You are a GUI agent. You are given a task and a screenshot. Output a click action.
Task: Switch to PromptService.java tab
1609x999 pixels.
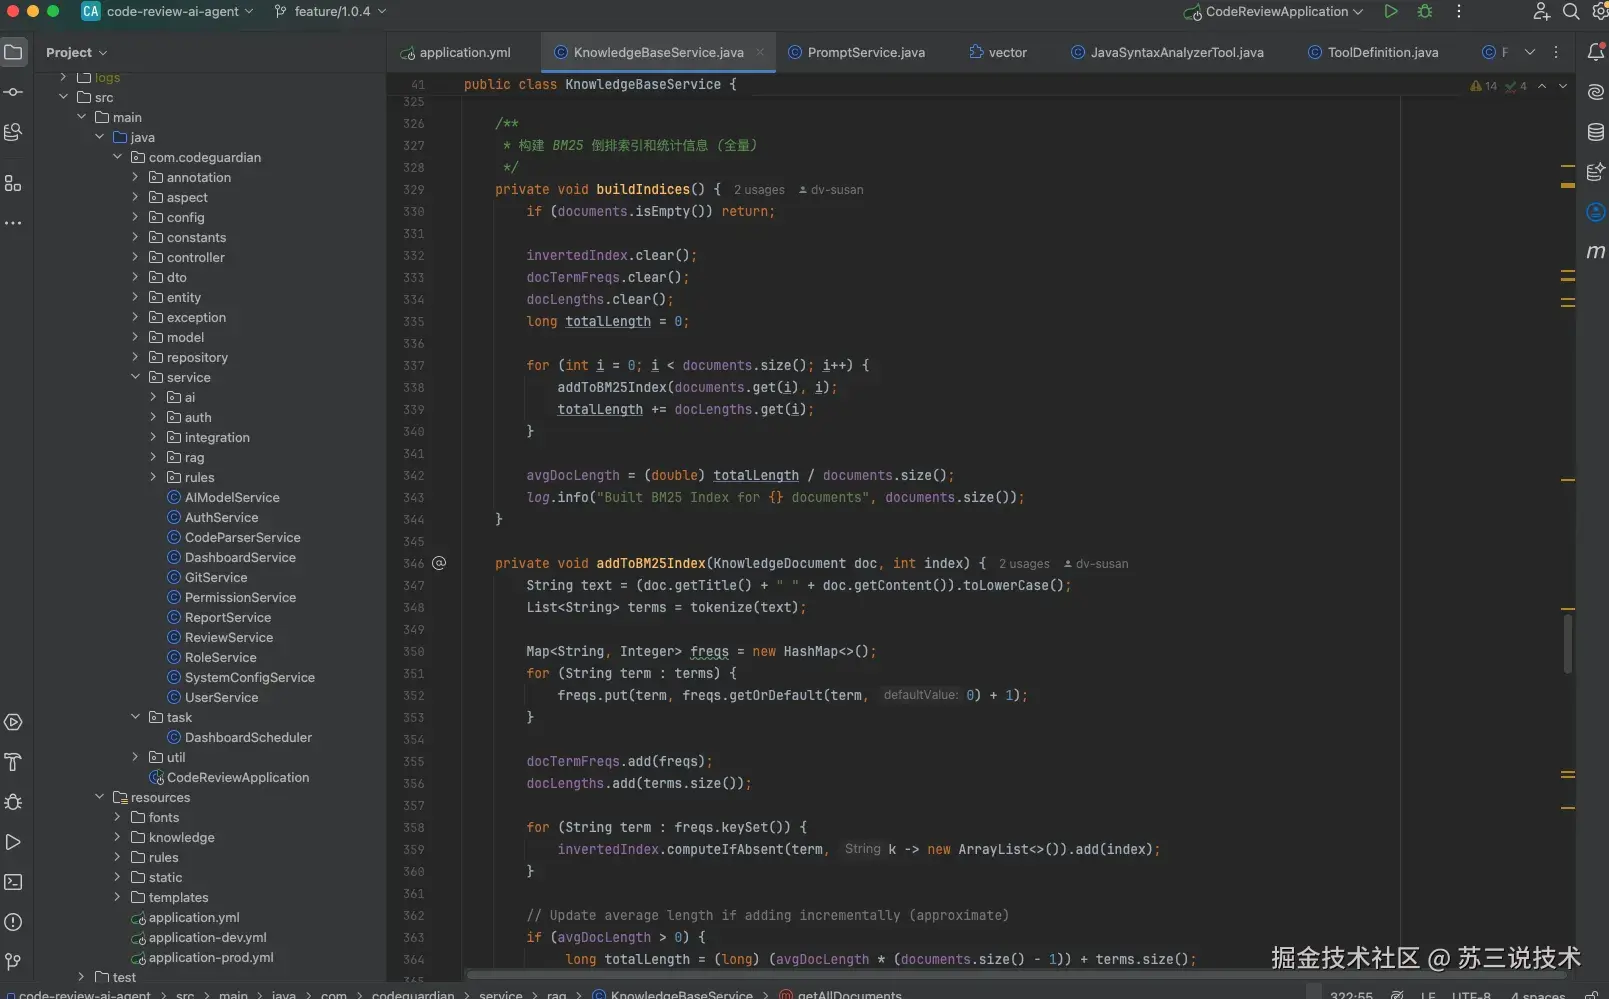tap(856, 52)
